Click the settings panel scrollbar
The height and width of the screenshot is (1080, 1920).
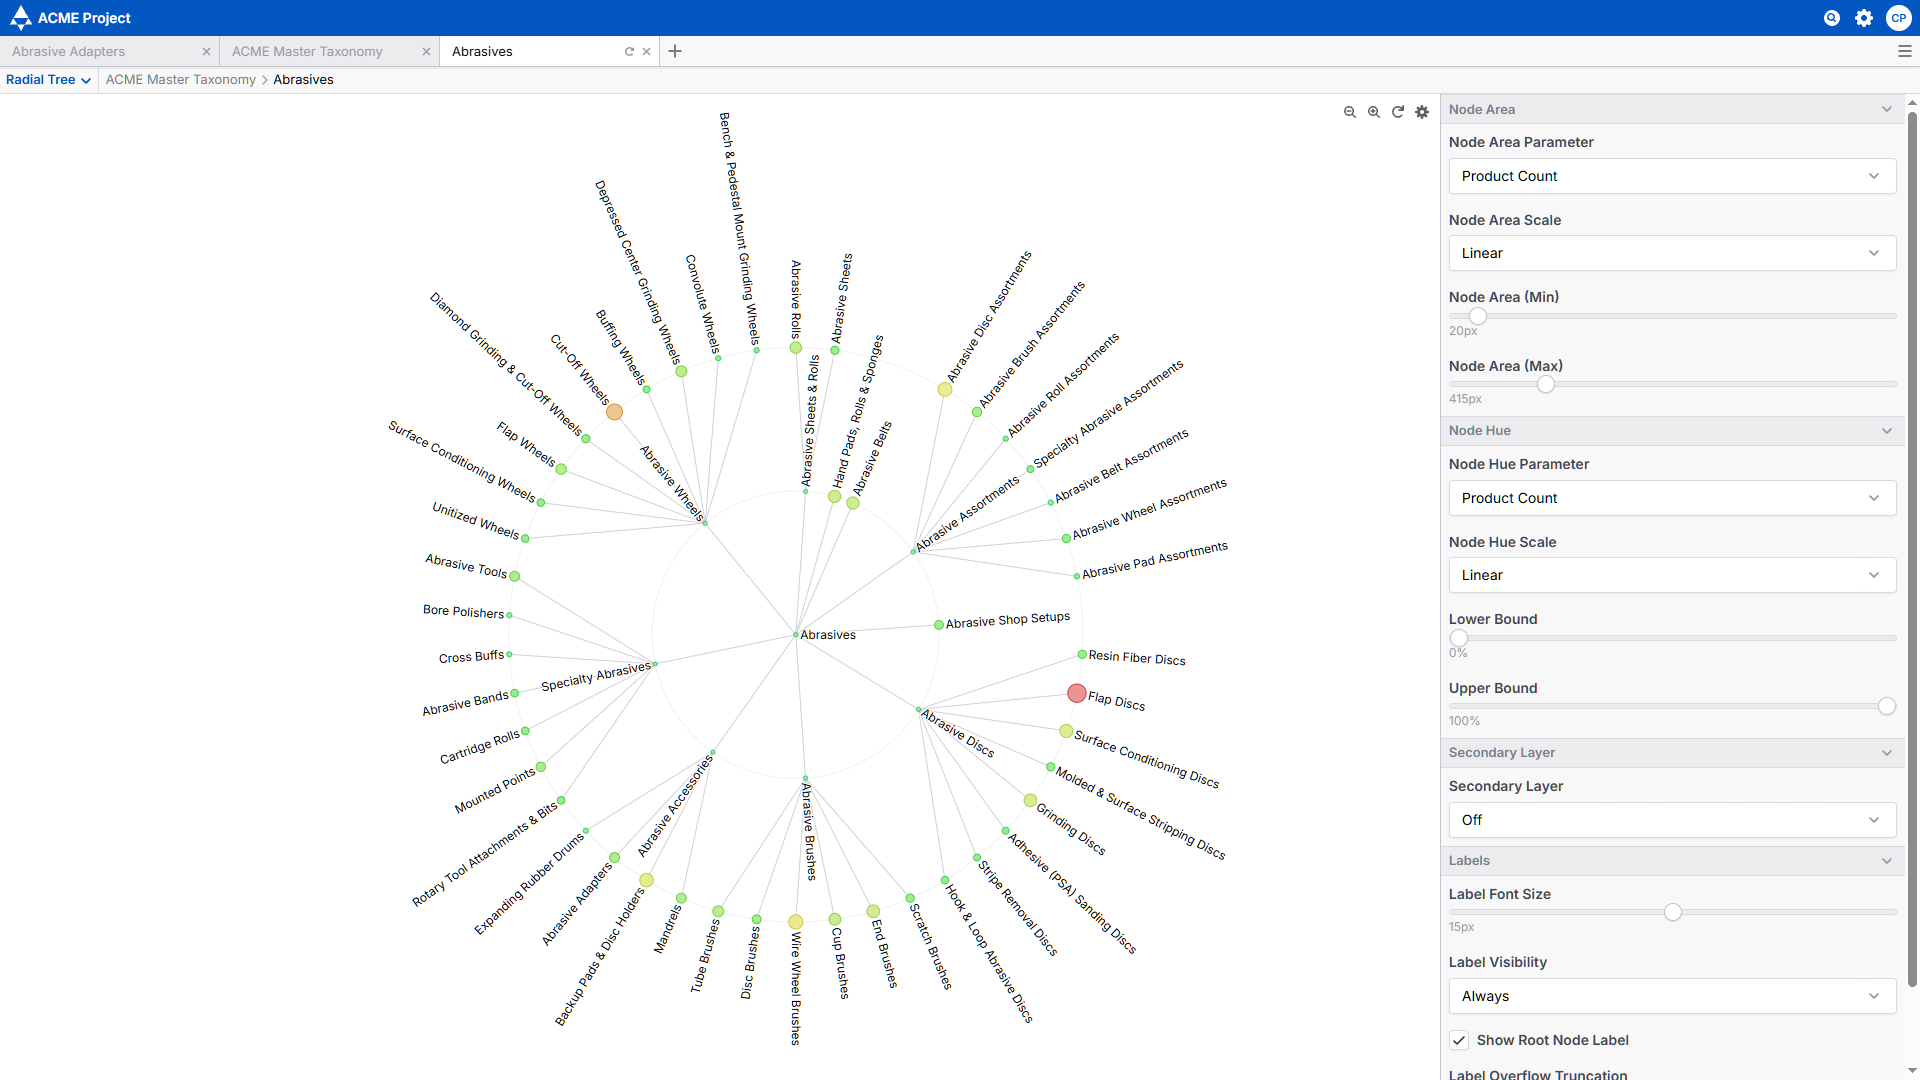click(x=1912, y=550)
